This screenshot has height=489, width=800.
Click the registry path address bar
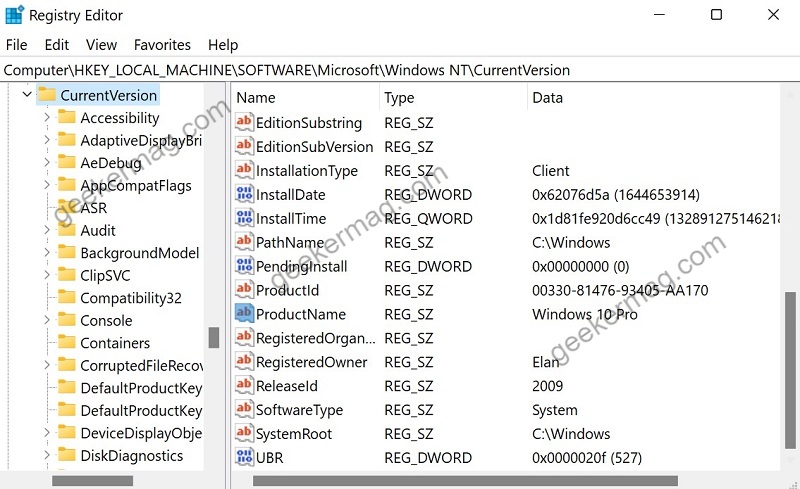[x=400, y=70]
